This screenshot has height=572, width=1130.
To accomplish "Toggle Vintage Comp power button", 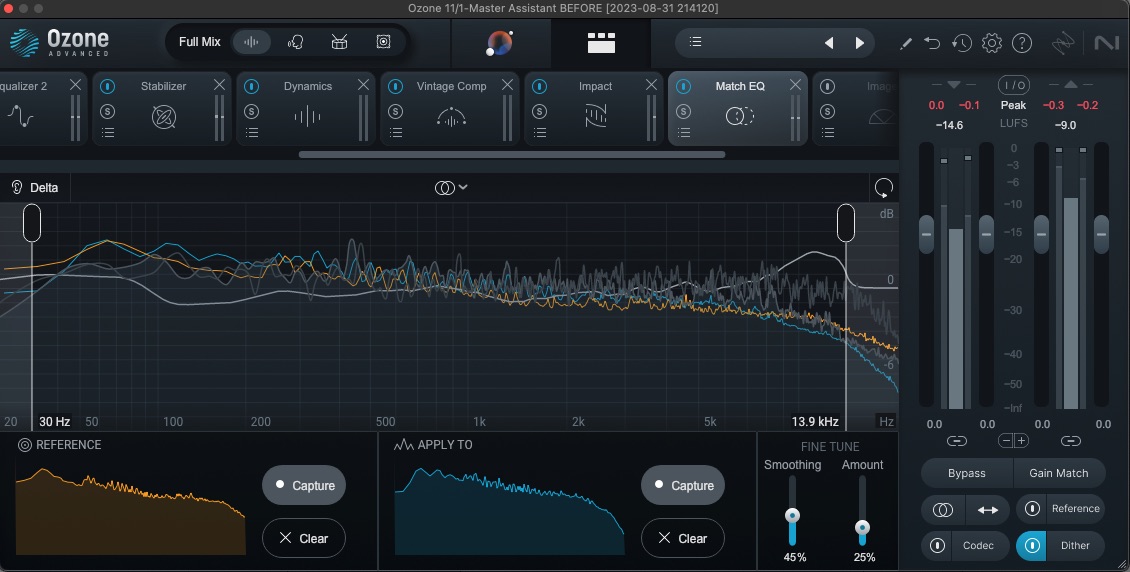I will click(x=396, y=86).
